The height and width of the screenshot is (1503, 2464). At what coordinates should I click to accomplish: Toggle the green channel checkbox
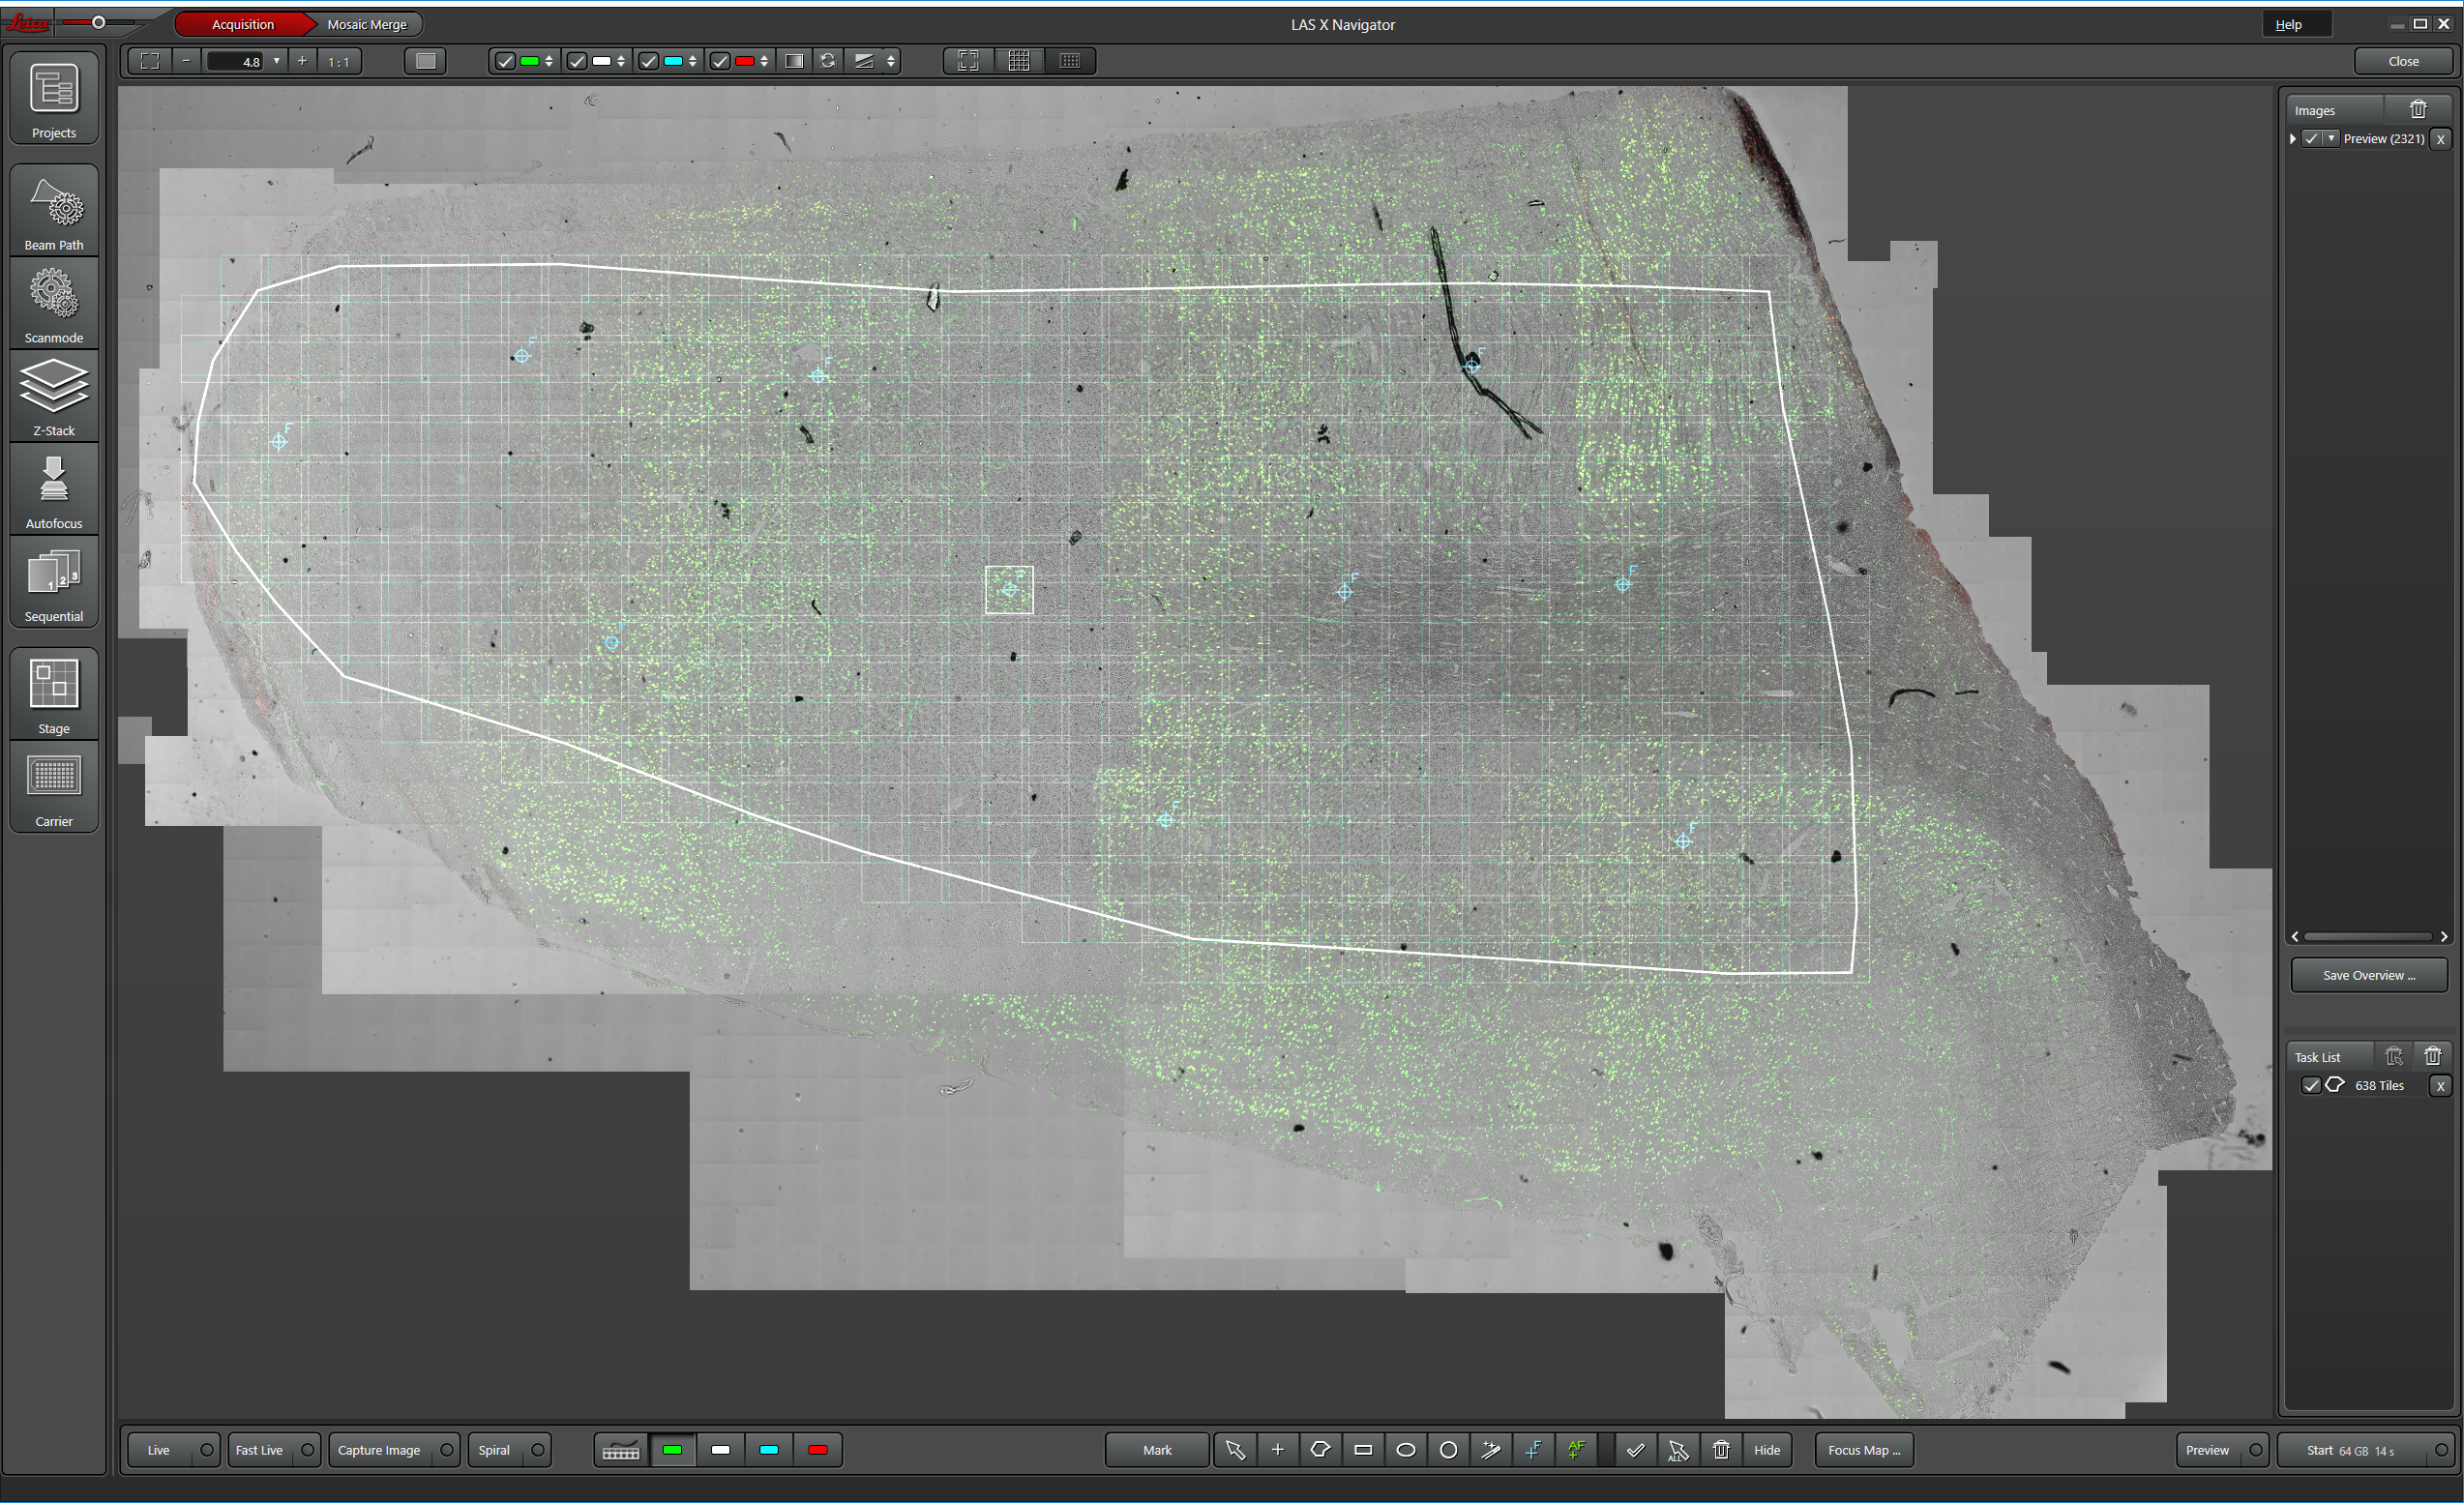click(506, 61)
